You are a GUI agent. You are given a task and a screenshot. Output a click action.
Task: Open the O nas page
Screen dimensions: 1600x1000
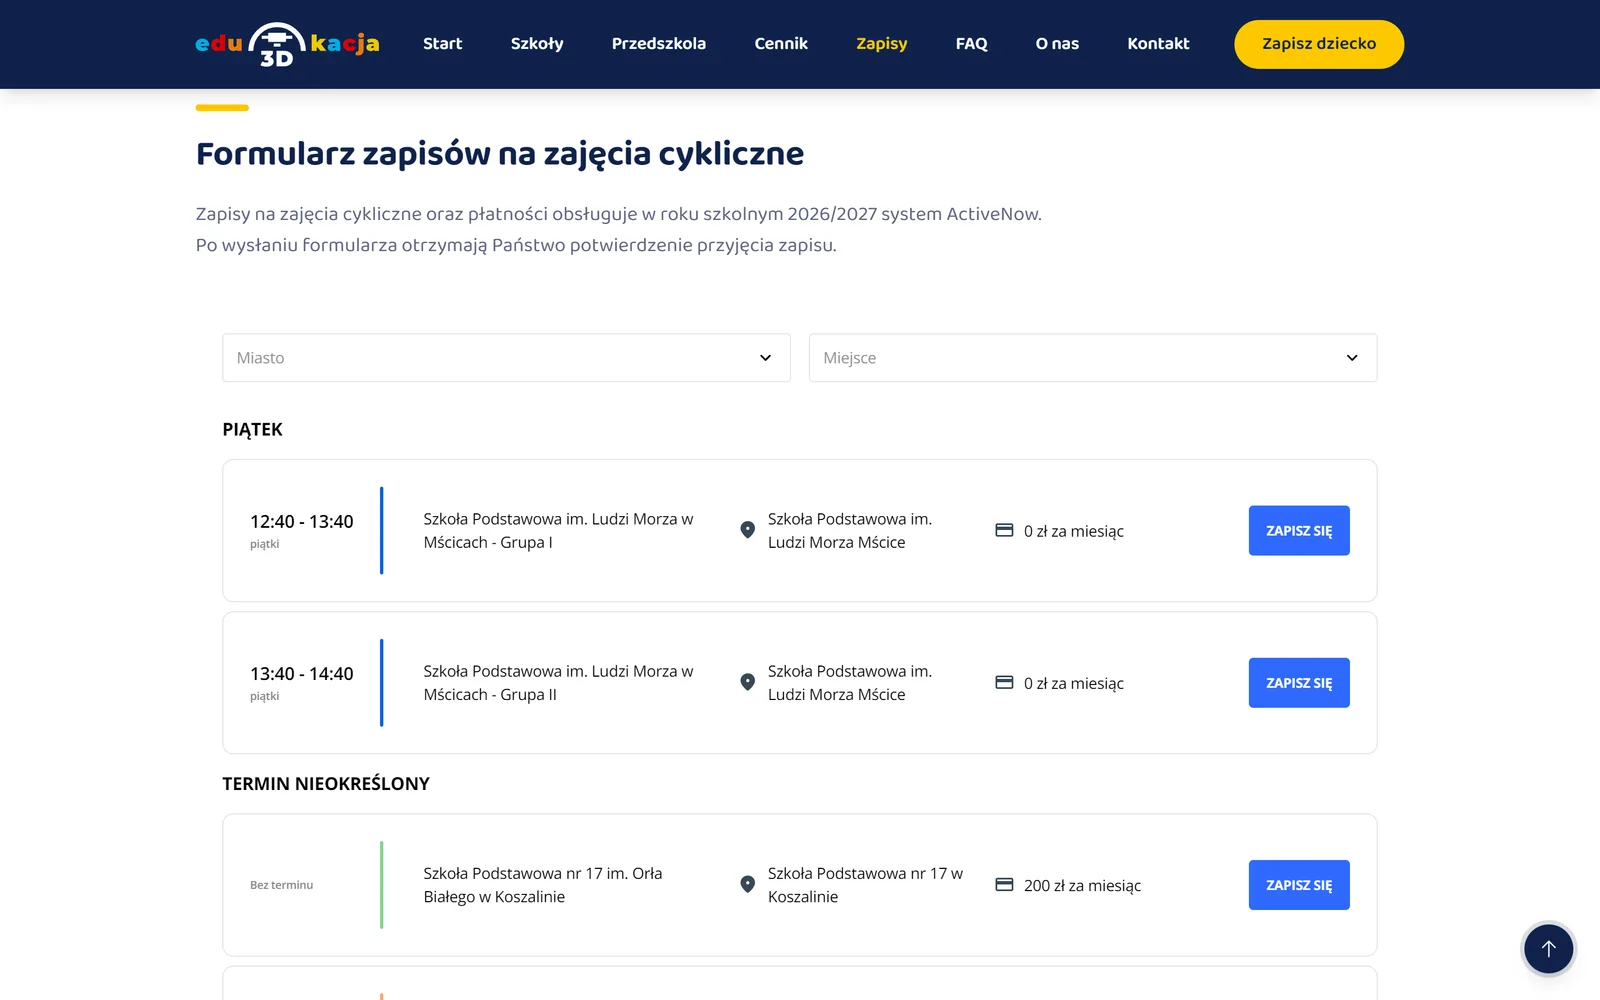(x=1057, y=44)
